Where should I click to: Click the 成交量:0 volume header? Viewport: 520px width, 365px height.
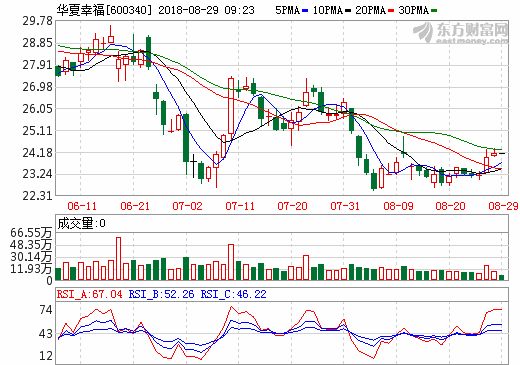coord(82,223)
